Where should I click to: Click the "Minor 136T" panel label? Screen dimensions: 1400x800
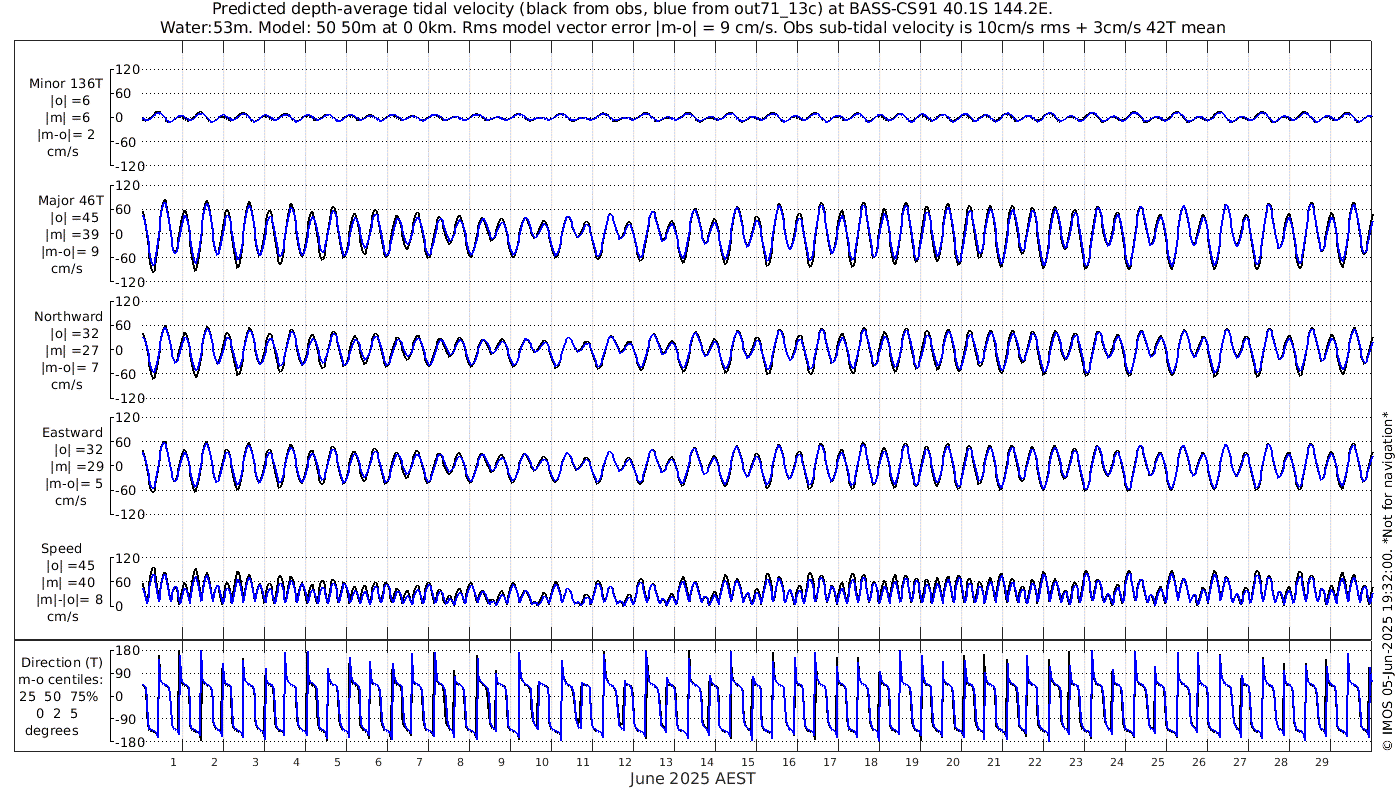[65, 84]
